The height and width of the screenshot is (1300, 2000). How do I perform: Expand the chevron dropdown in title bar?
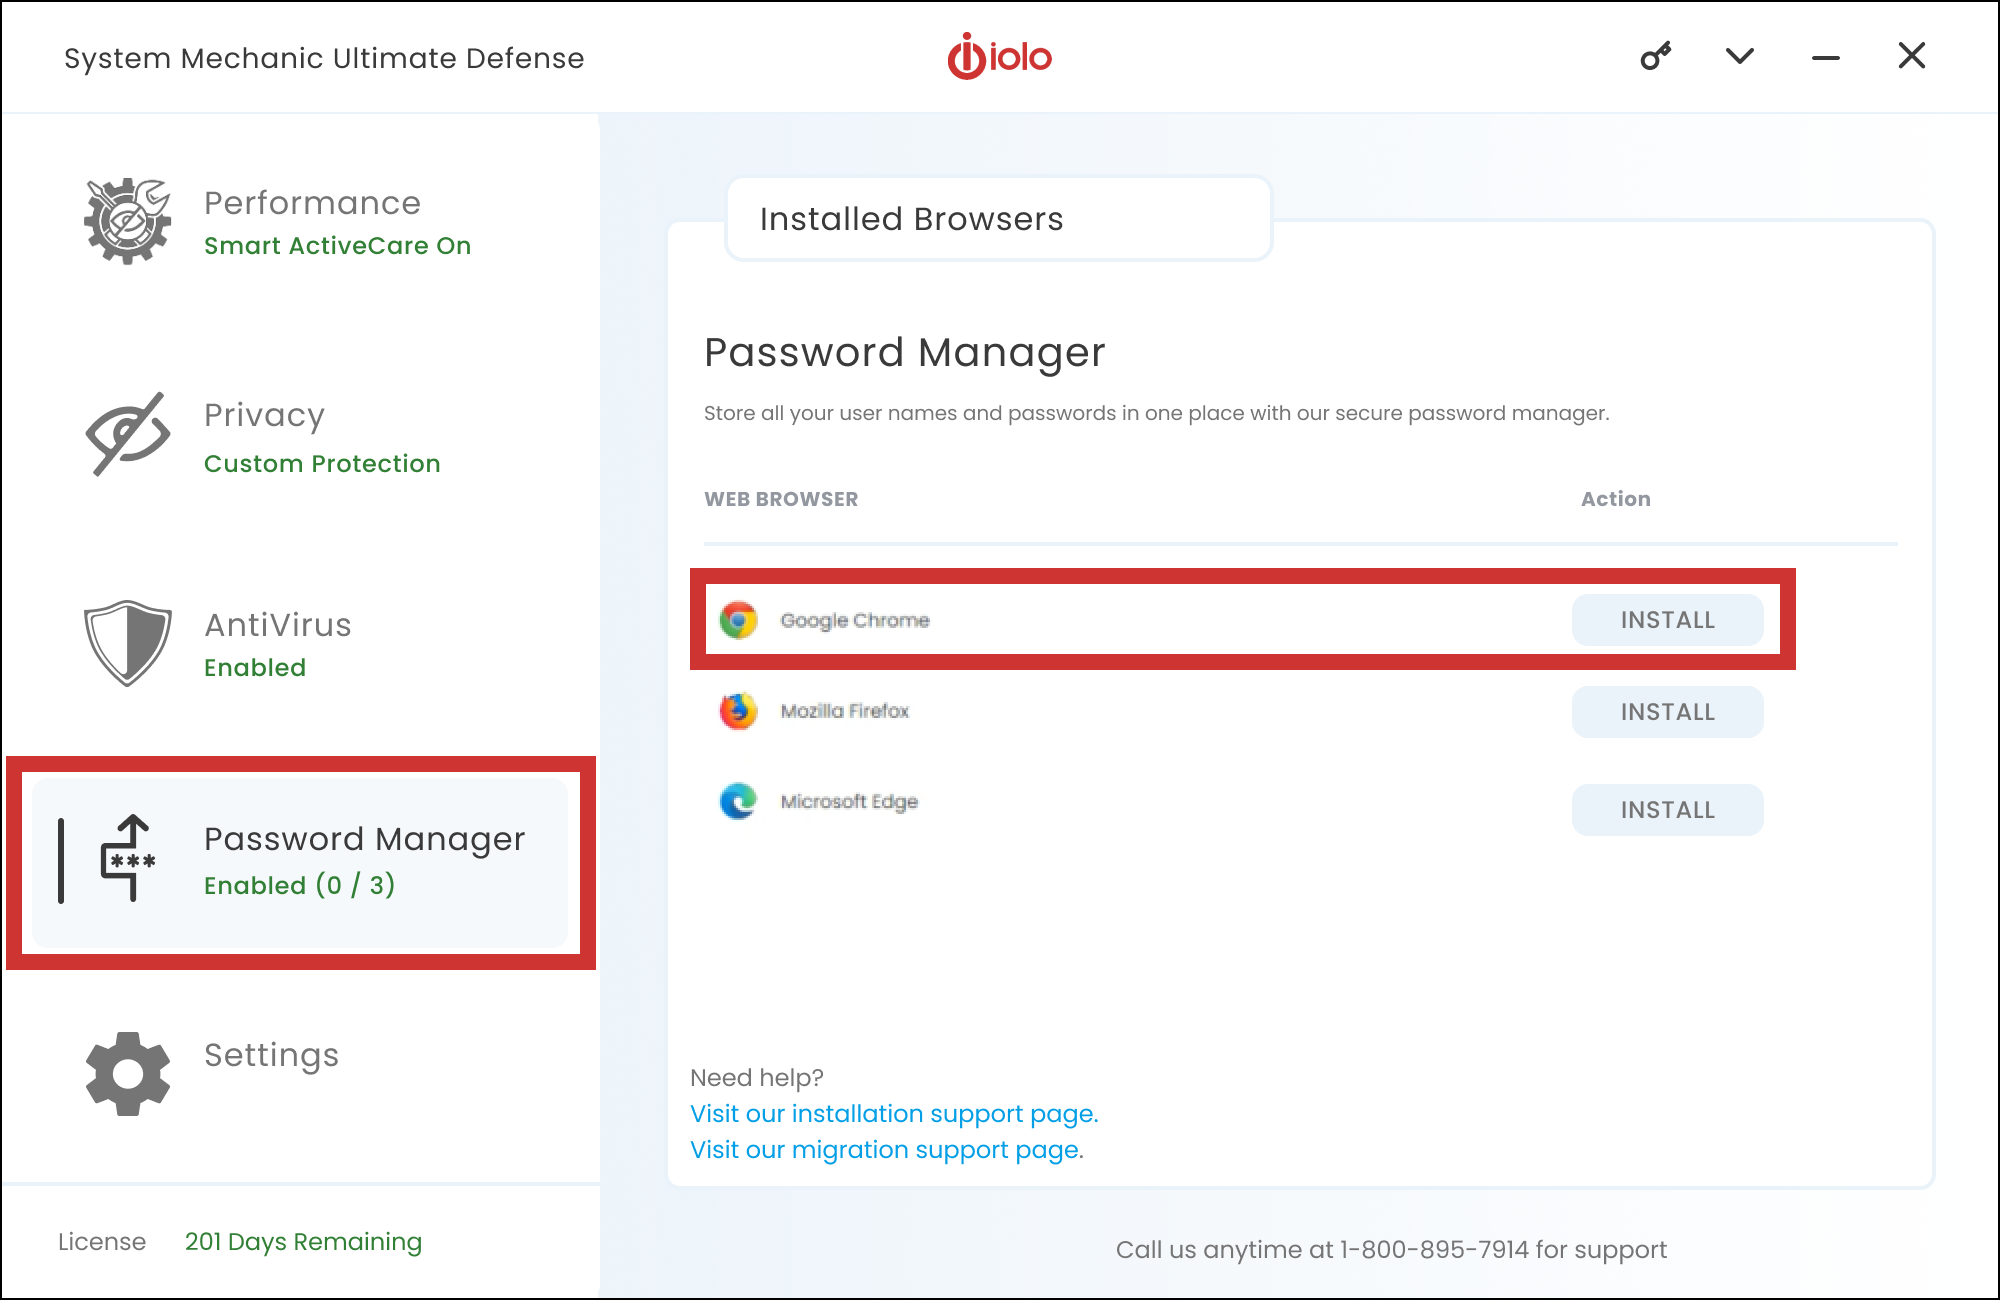coord(1740,56)
